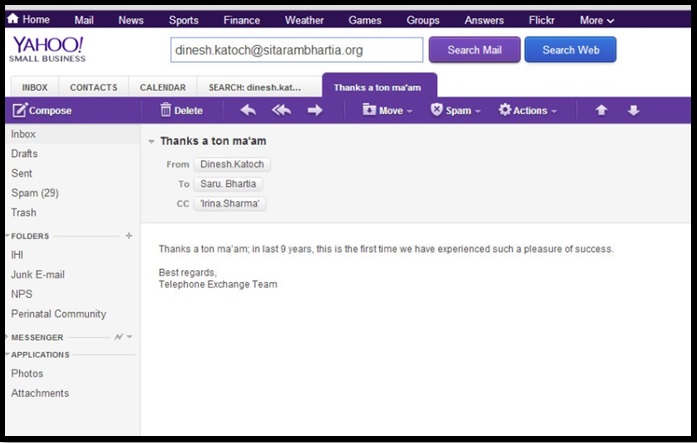The image size is (697, 443).
Task: Collapse the APPLICATIONS section
Action: click(x=7, y=354)
